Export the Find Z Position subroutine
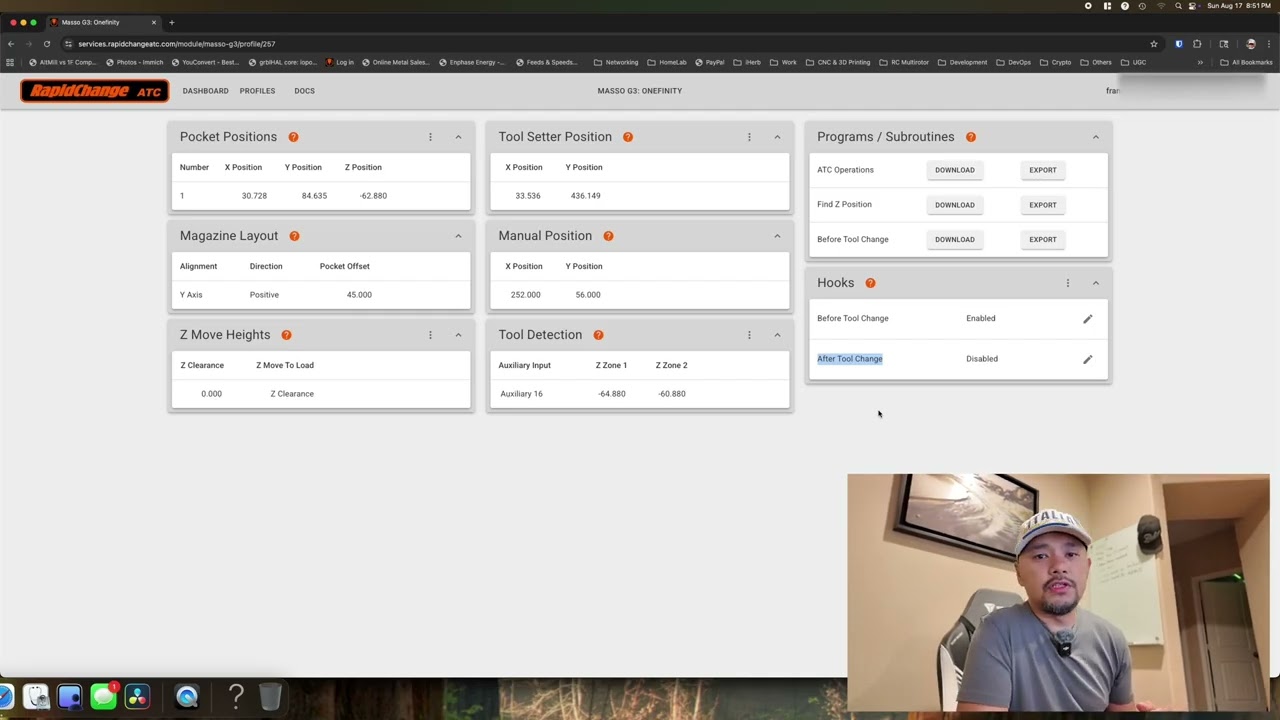The width and height of the screenshot is (1280, 720). coord(1043,205)
